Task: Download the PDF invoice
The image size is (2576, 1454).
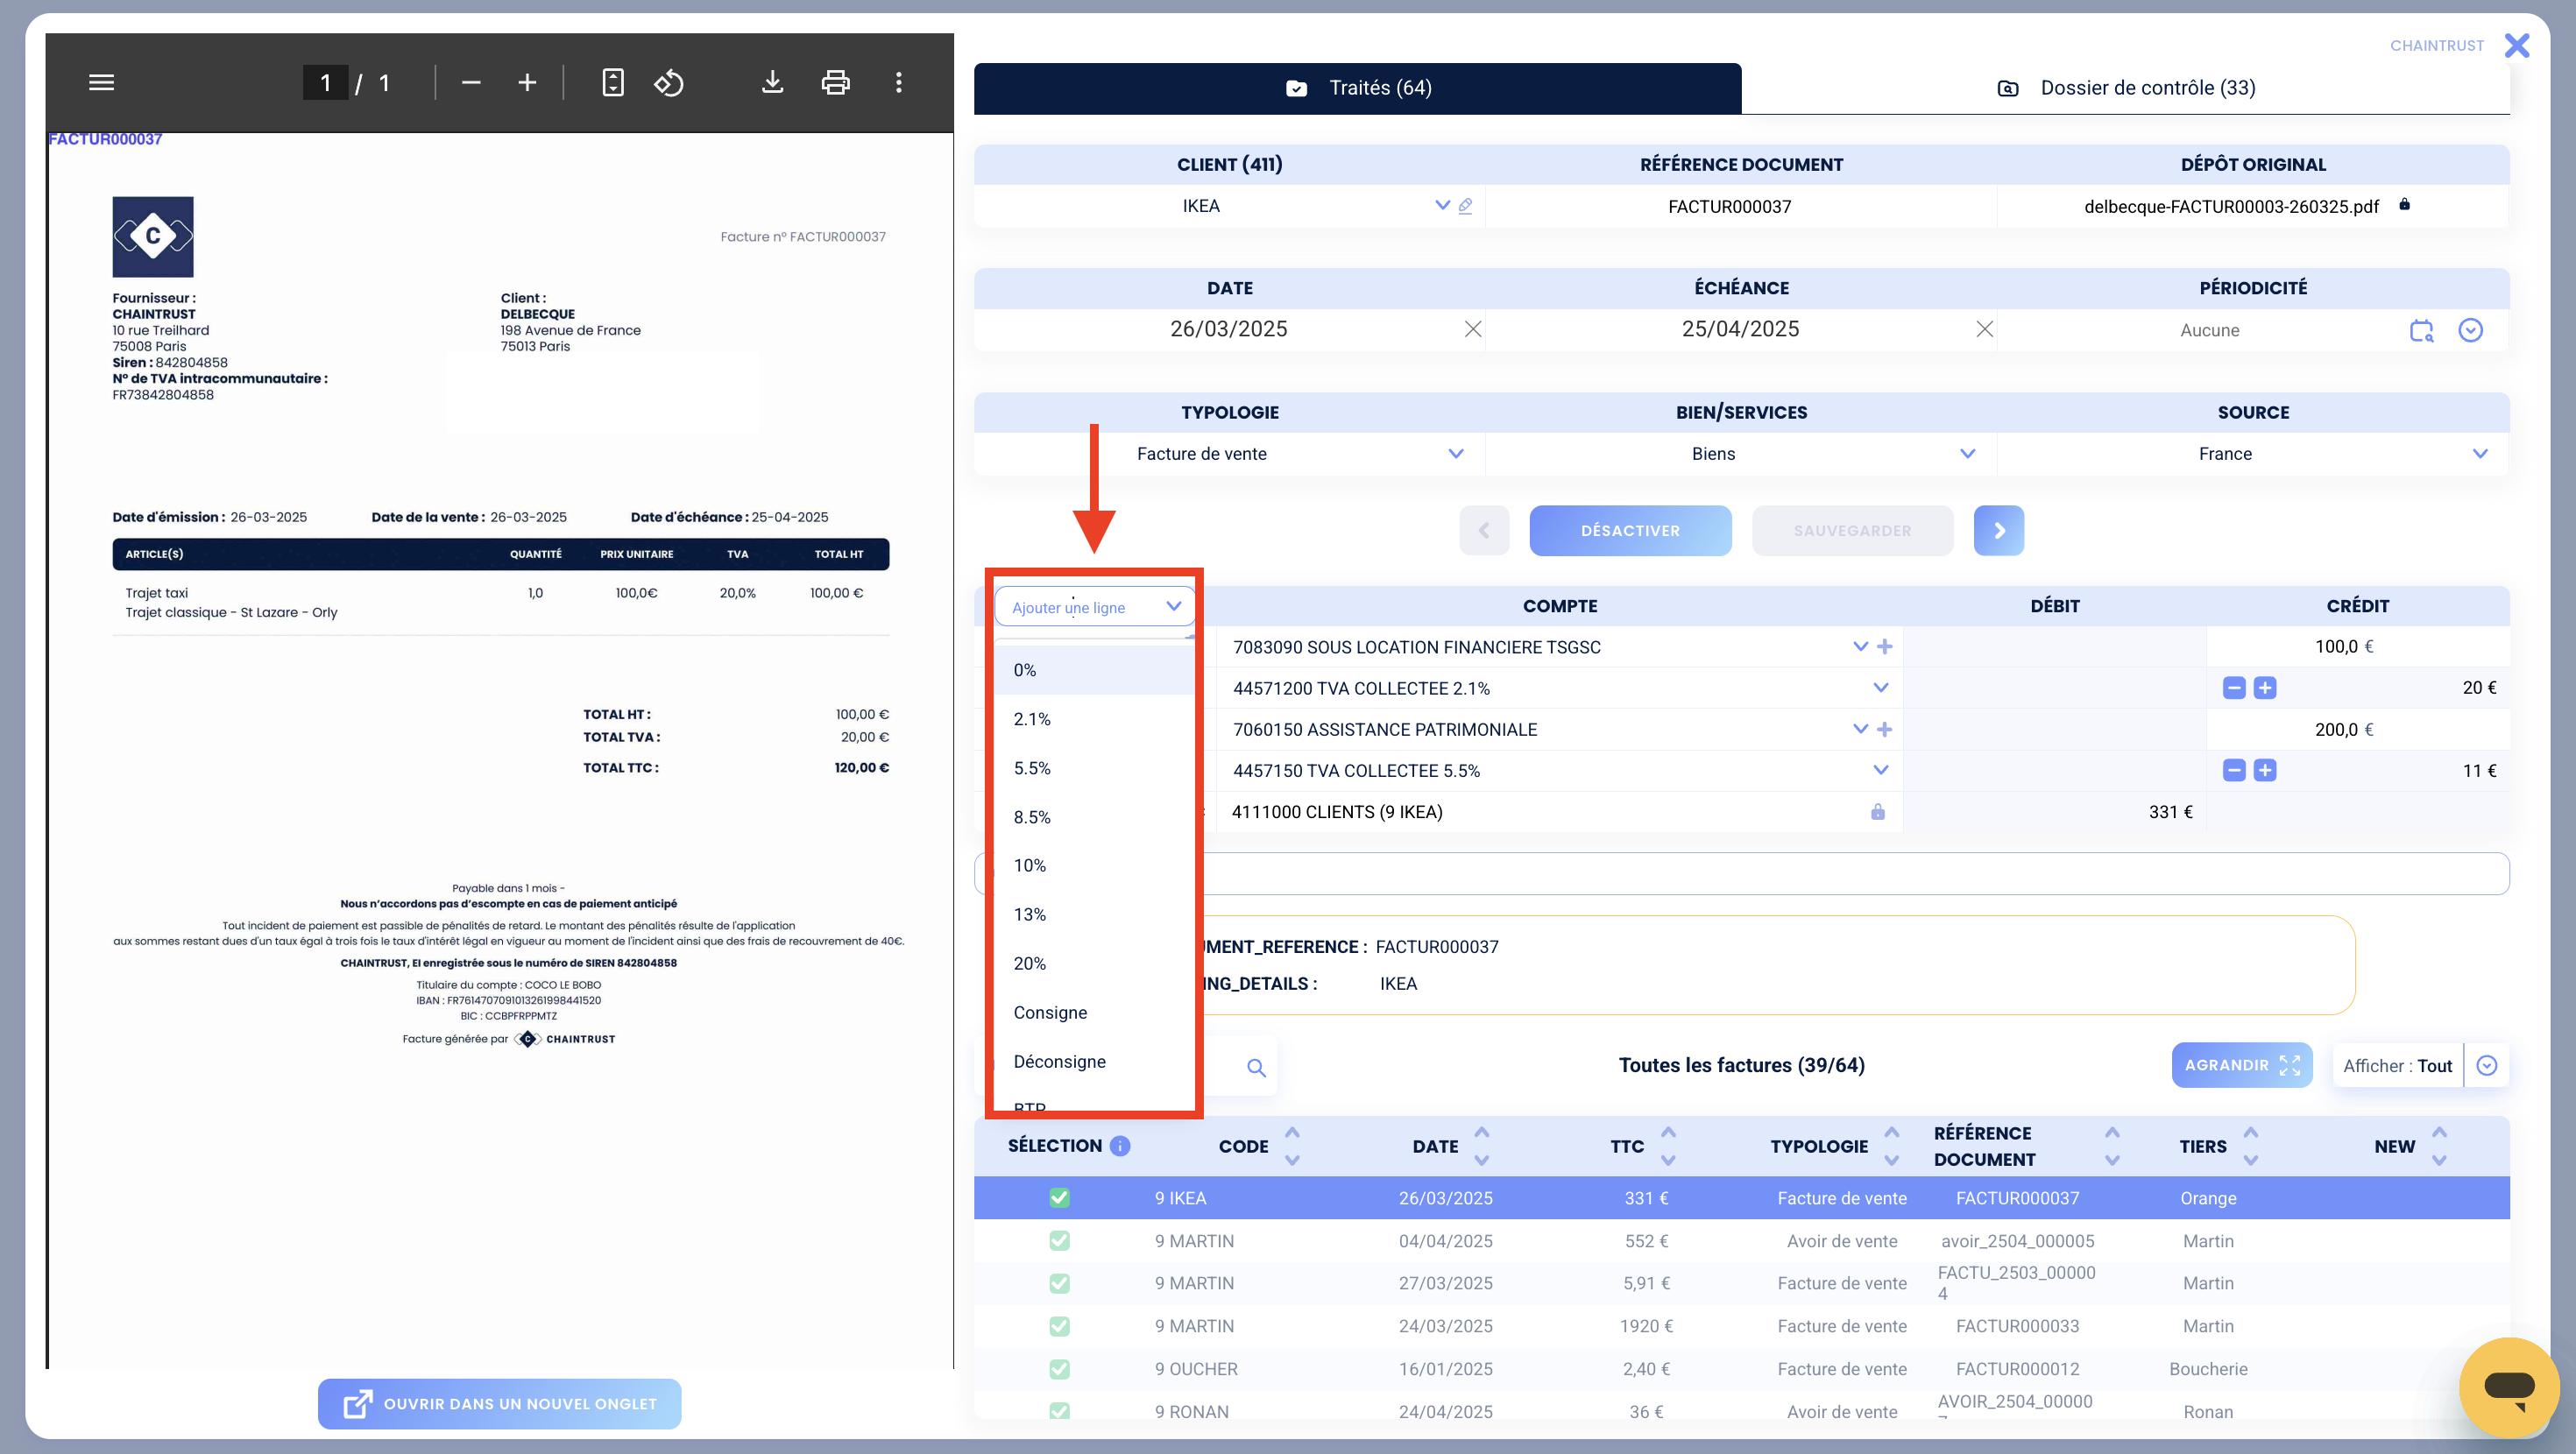Action: click(x=772, y=82)
